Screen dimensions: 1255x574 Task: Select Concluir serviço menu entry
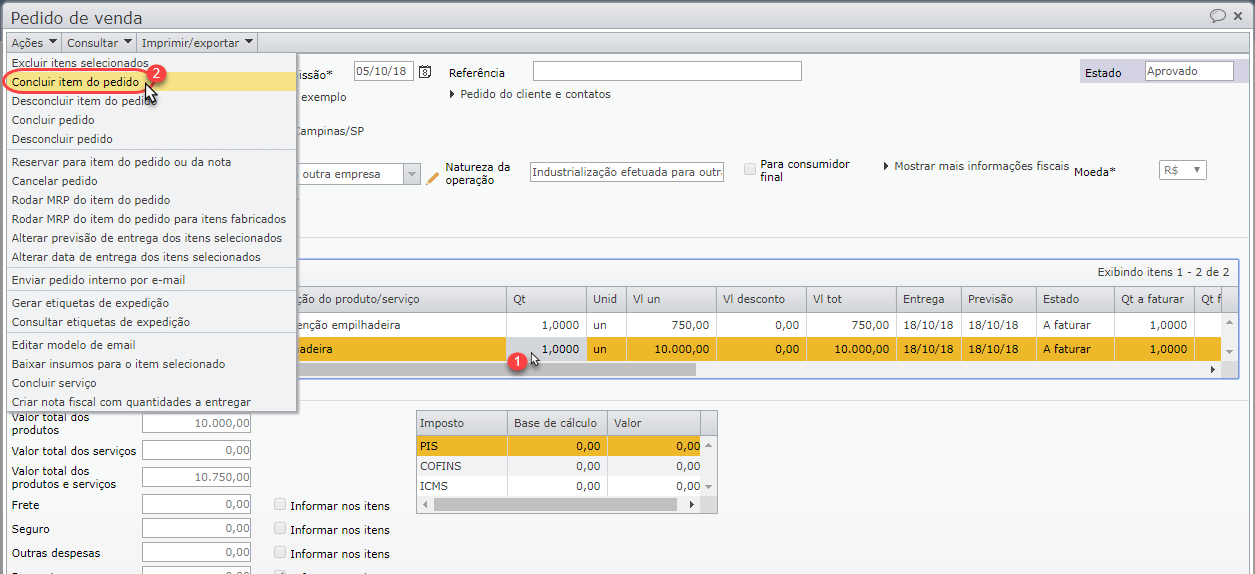click(x=54, y=383)
